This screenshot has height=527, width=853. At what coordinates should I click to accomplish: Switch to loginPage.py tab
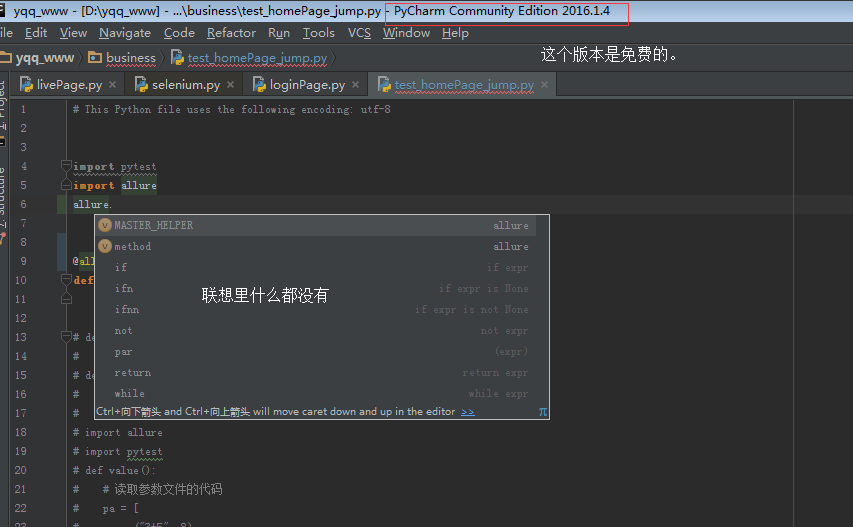point(307,85)
